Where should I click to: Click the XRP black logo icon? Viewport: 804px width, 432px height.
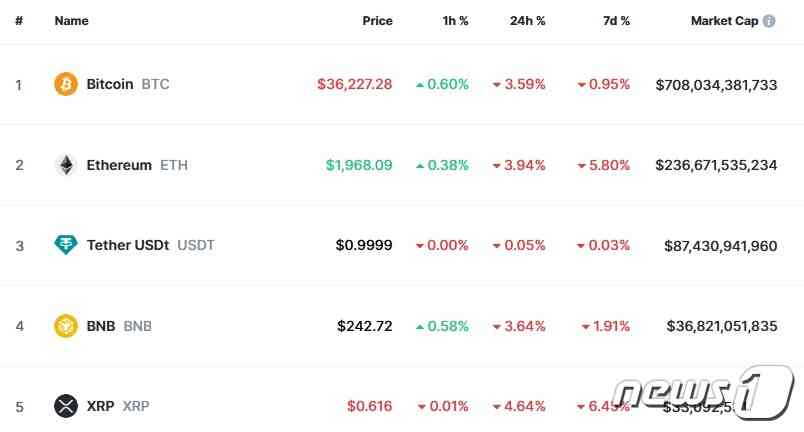(66, 406)
